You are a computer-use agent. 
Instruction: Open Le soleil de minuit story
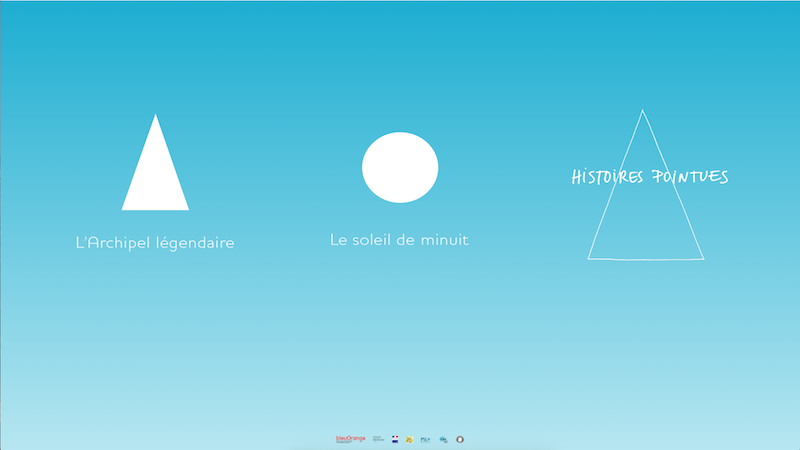click(399, 240)
